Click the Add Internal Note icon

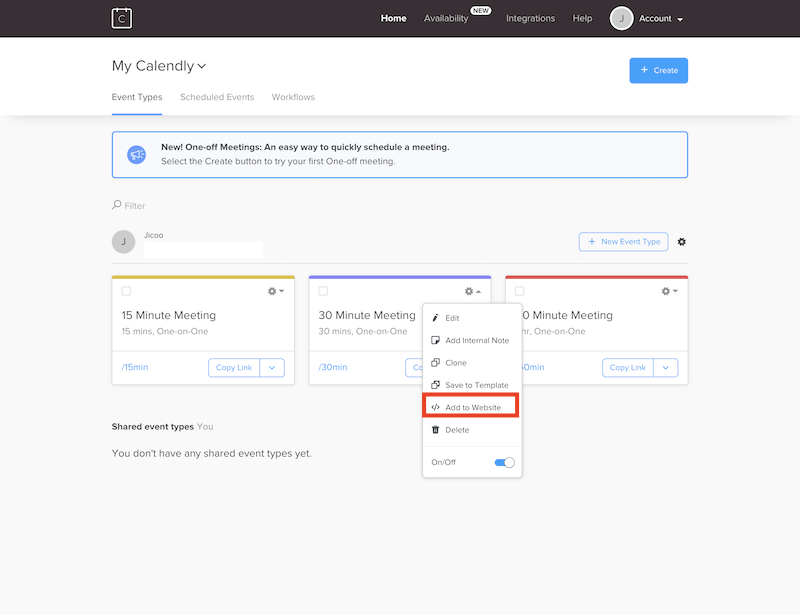[x=435, y=340]
